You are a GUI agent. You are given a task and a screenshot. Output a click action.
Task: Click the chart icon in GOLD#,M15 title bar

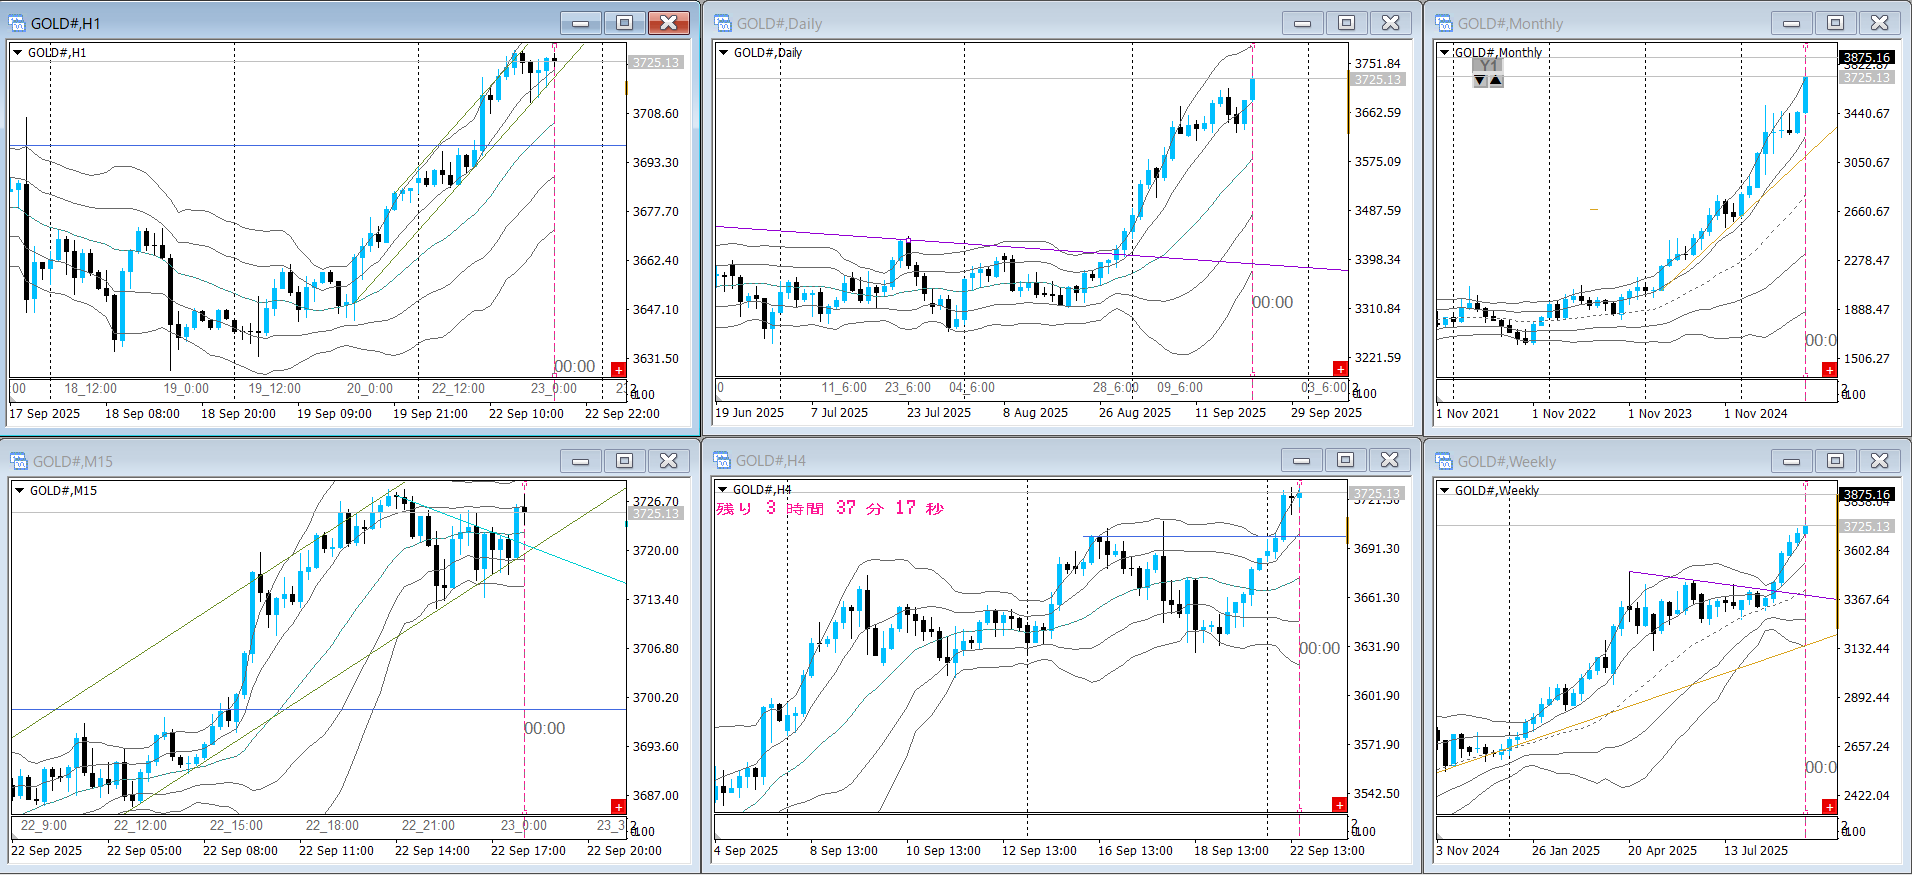coord(18,461)
